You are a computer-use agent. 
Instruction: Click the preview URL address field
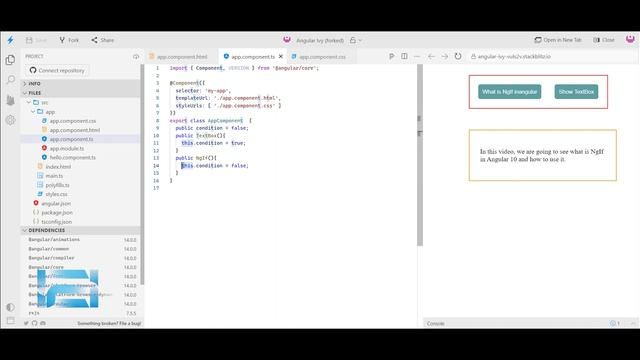point(552,56)
